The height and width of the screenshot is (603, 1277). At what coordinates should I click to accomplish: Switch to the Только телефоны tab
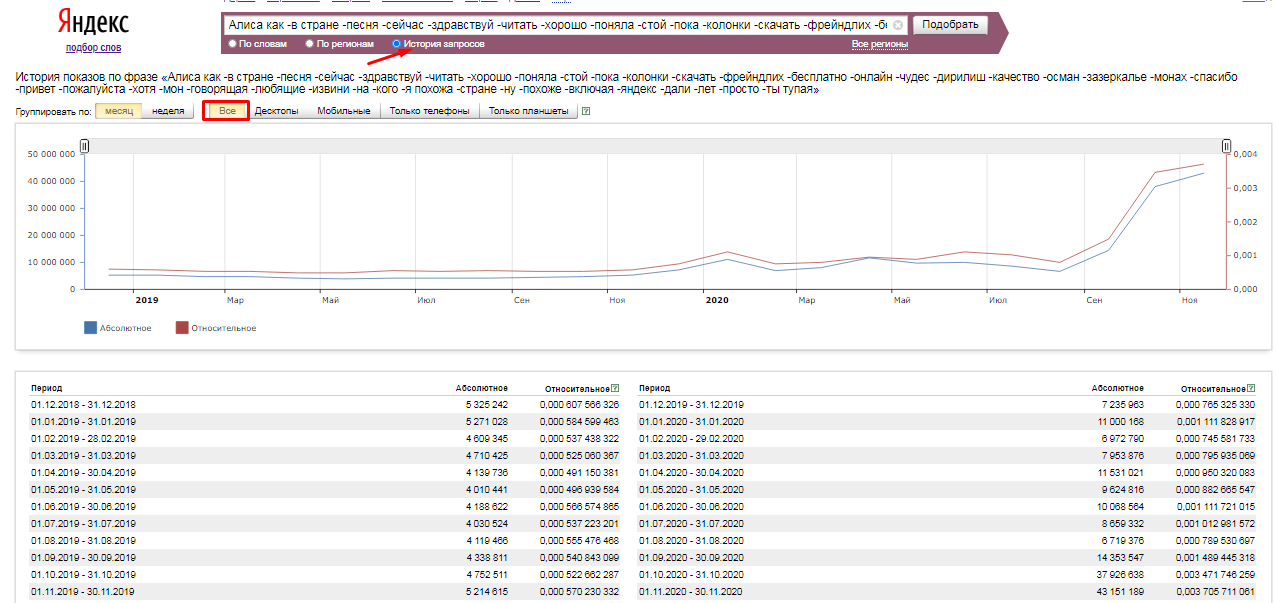(429, 111)
